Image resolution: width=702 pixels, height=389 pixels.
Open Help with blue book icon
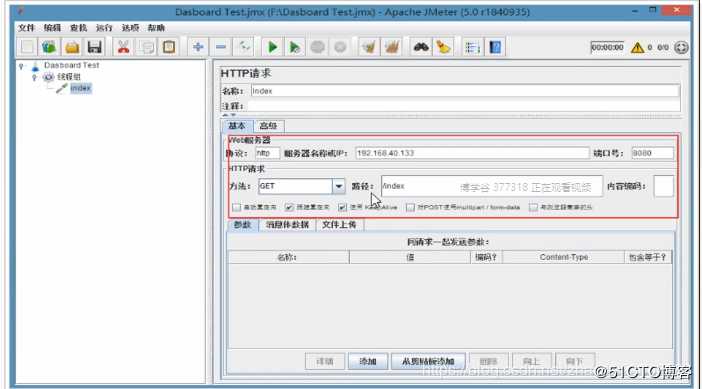pos(495,47)
